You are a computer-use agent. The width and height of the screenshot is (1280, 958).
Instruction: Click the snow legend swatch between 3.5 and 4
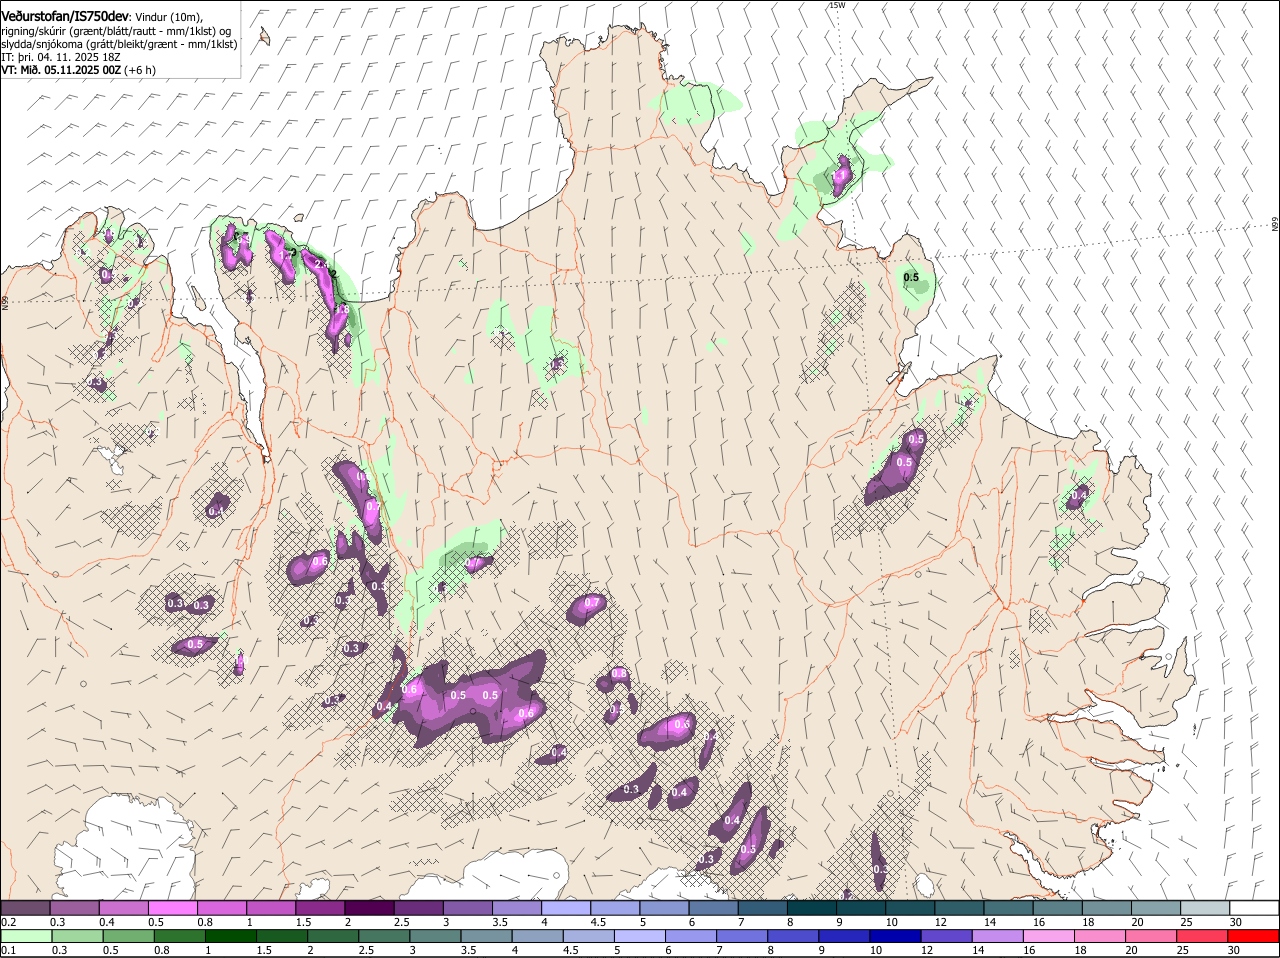tap(516, 908)
